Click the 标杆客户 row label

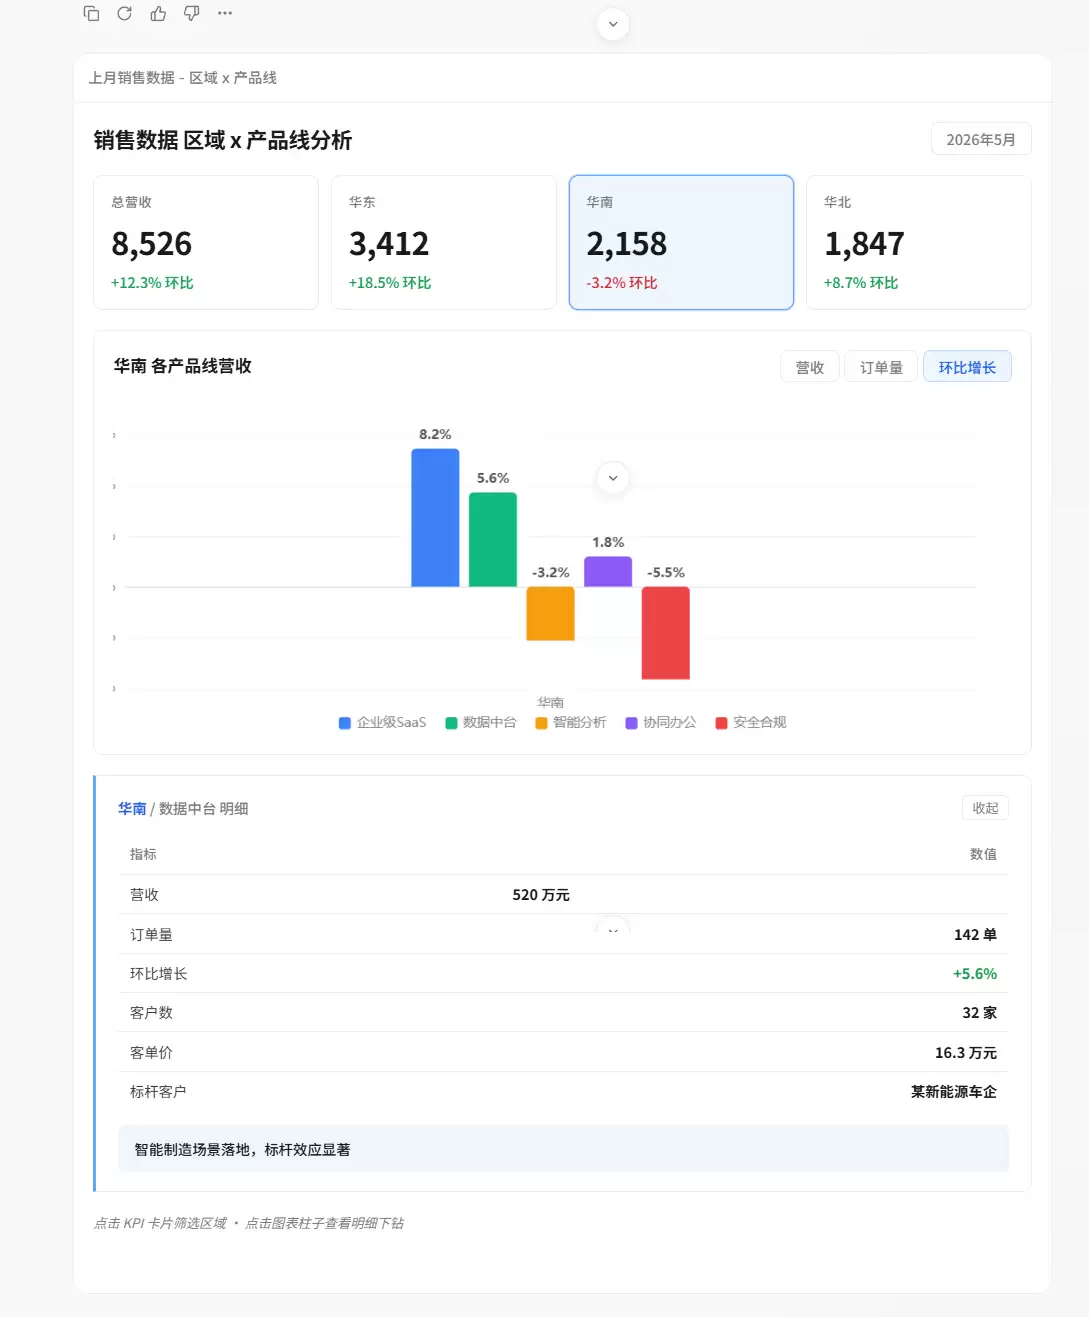(158, 1092)
